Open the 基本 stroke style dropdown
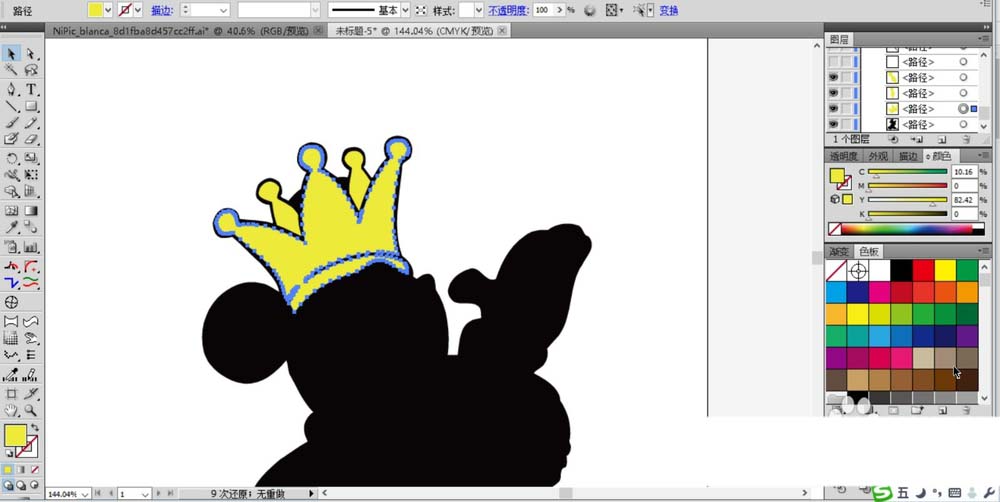This screenshot has width=1000, height=502. point(405,10)
